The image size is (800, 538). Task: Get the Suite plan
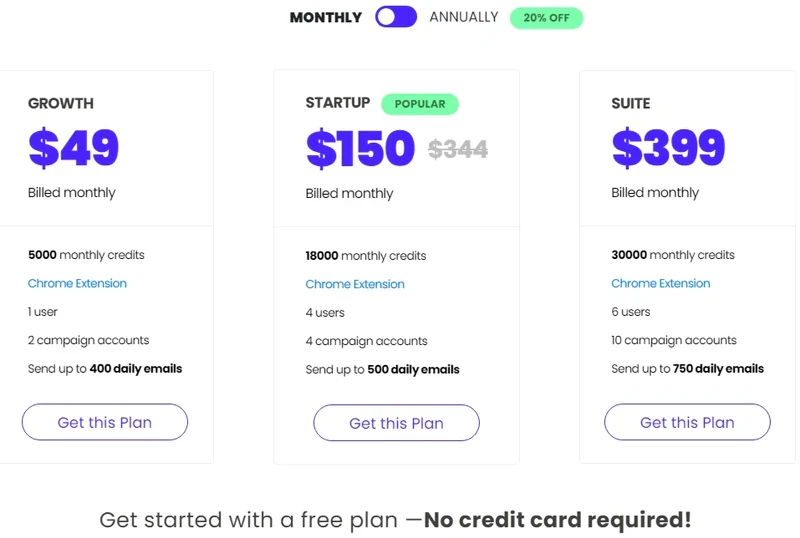[x=687, y=422]
